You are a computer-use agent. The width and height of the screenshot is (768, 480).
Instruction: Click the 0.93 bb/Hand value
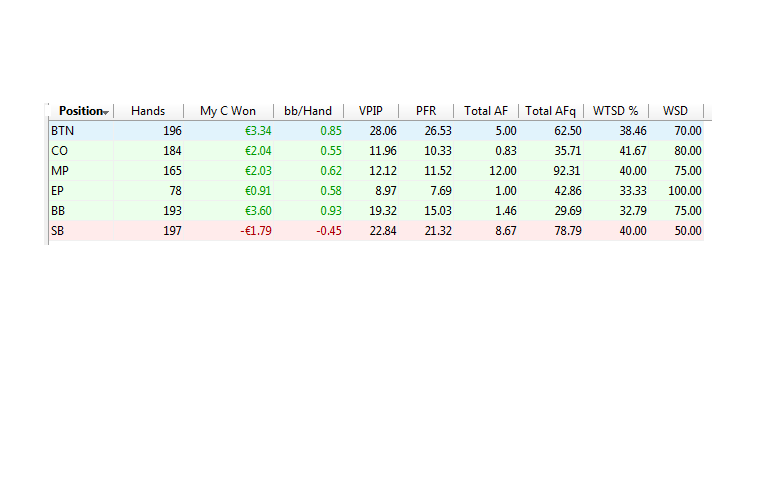tap(331, 211)
